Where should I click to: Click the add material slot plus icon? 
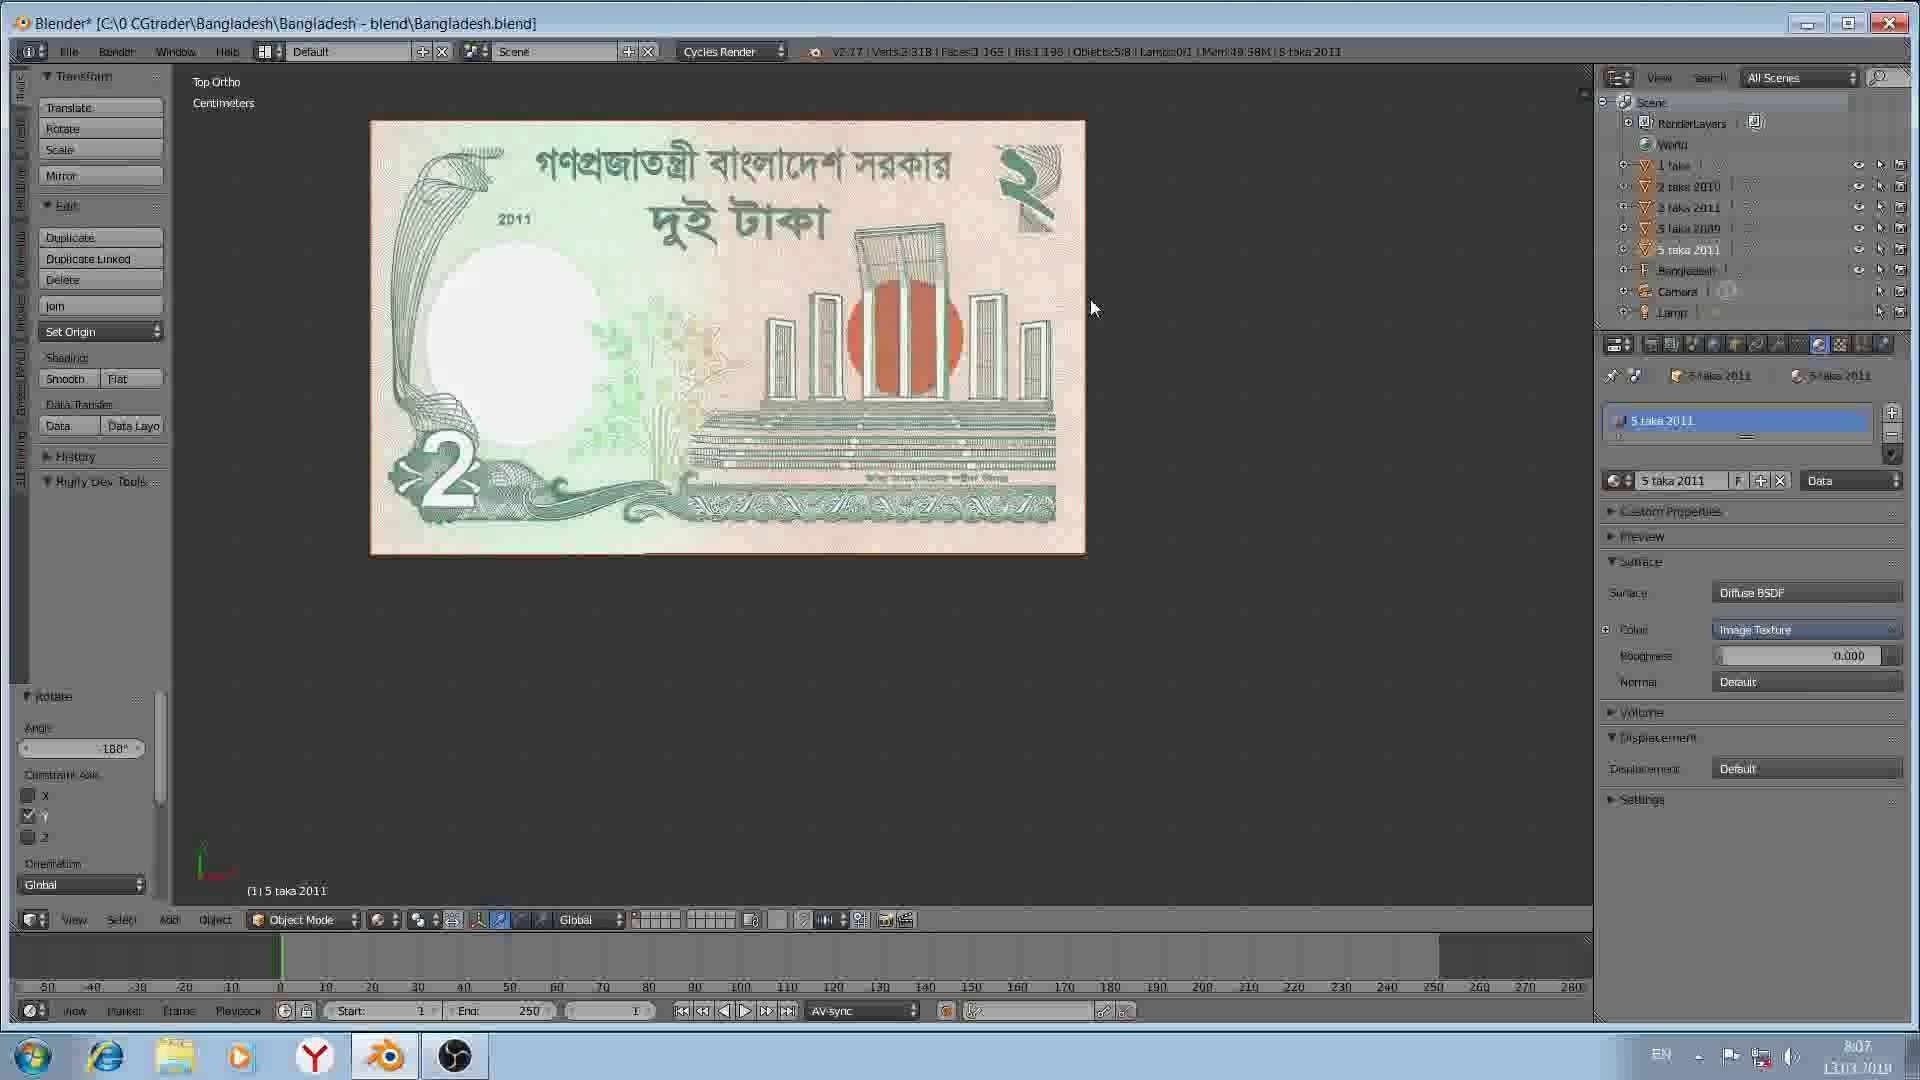(1891, 413)
